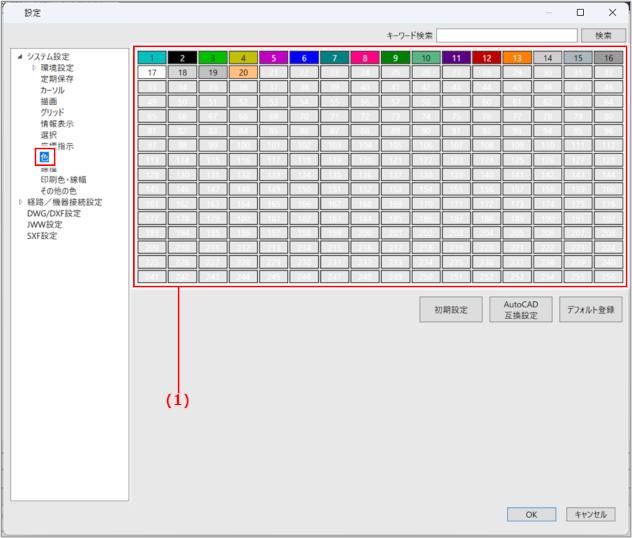Expand the 環境設定 tree node

click(x=33, y=68)
